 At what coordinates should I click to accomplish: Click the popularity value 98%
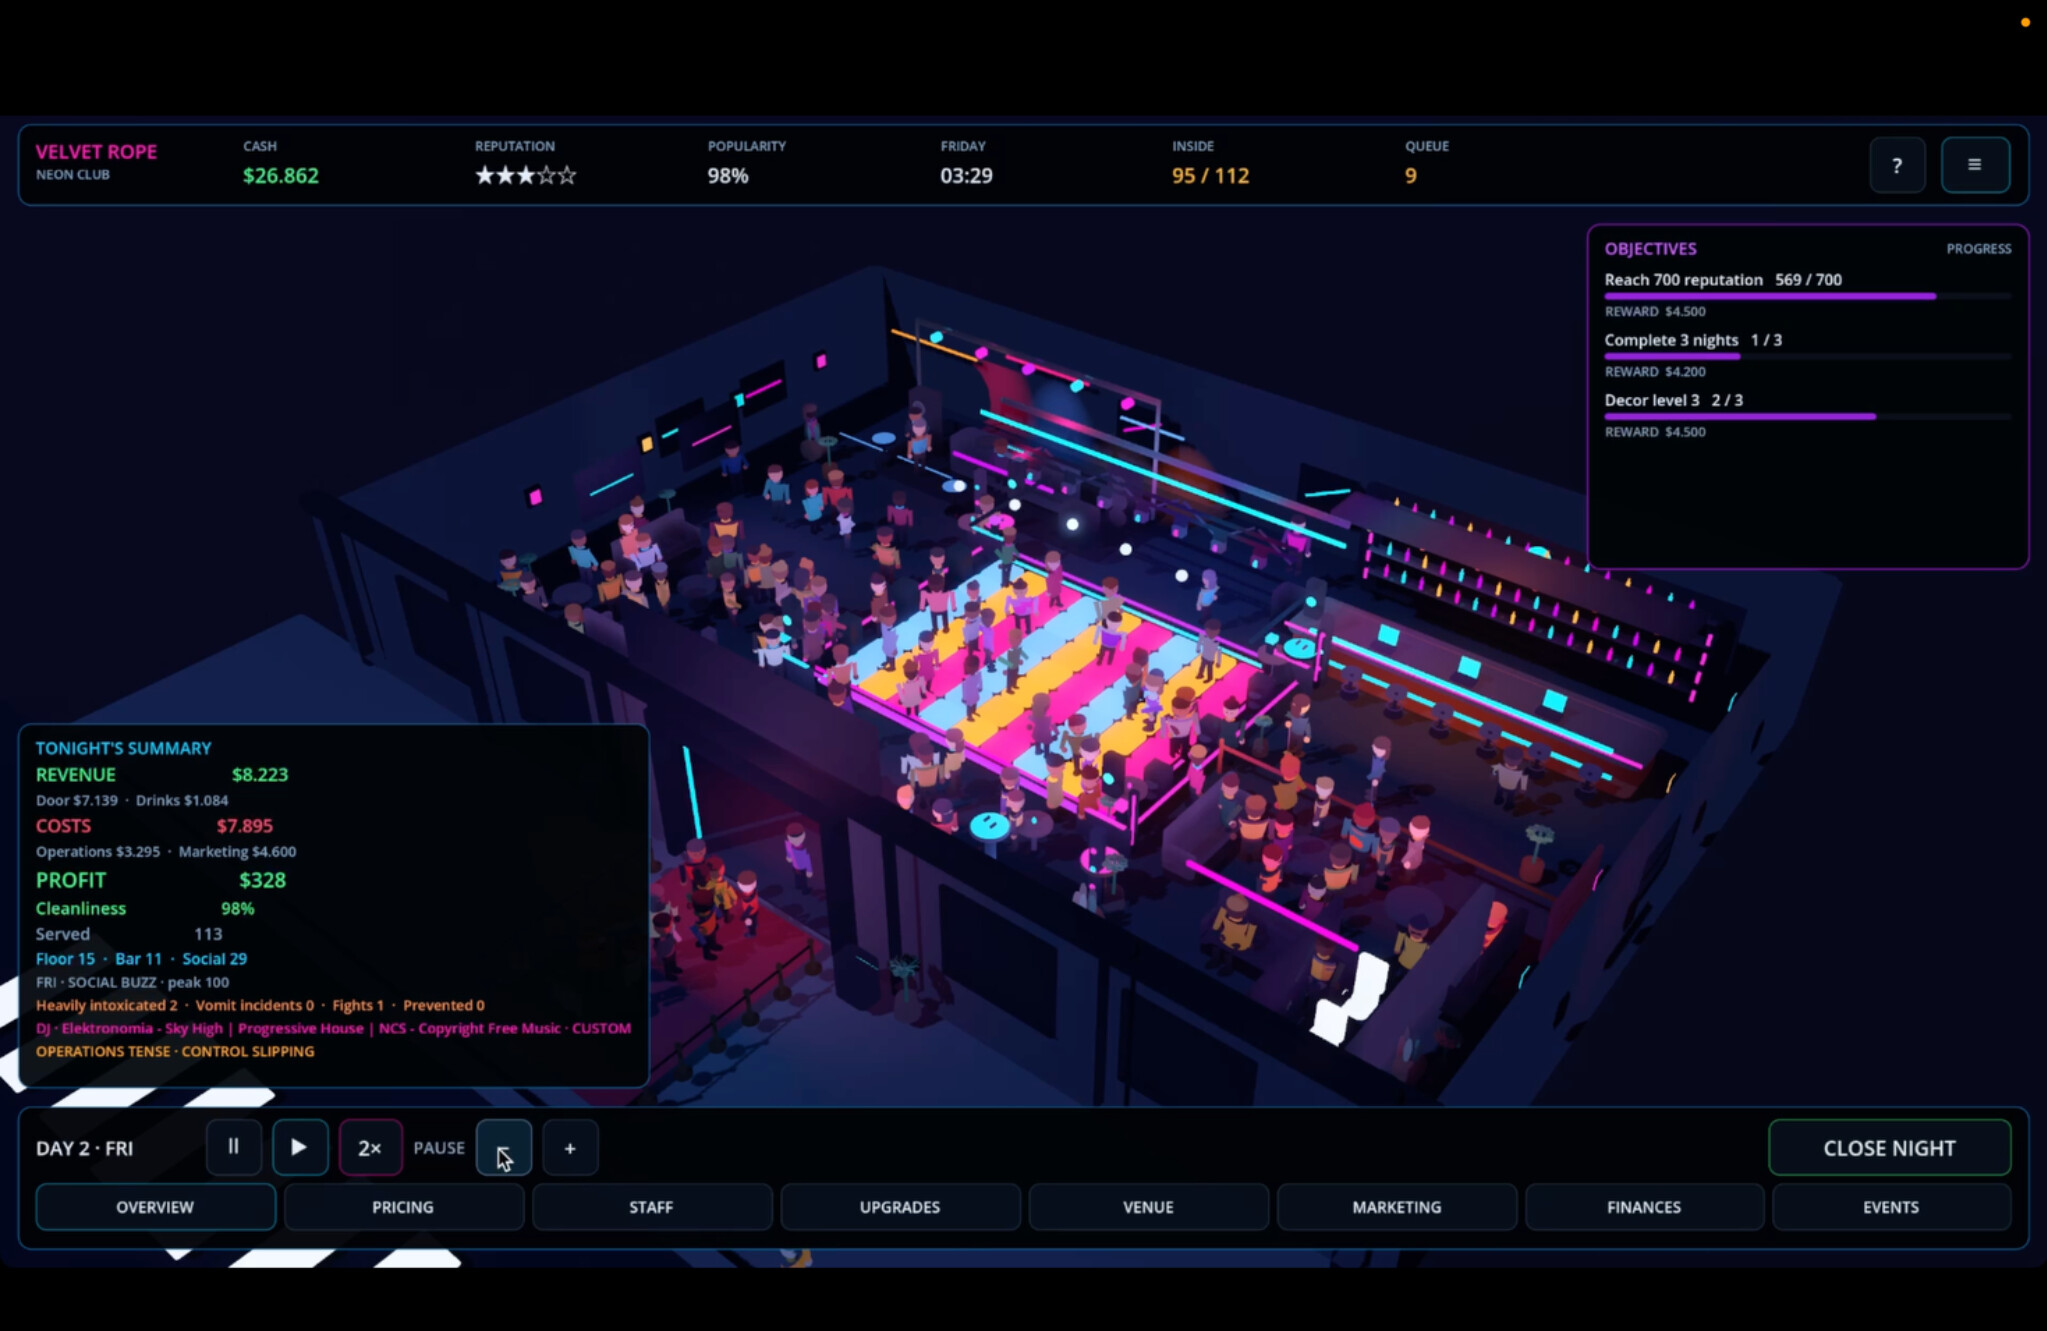(x=728, y=176)
